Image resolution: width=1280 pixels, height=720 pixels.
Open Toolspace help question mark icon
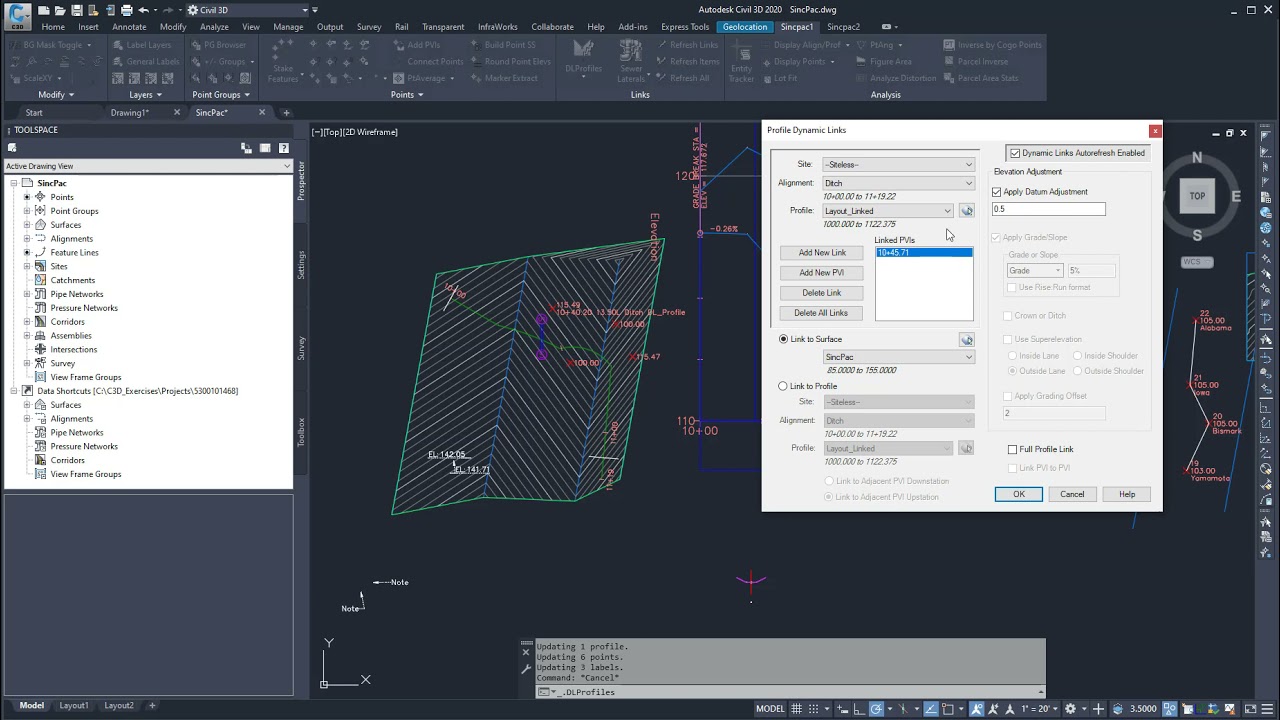[284, 148]
